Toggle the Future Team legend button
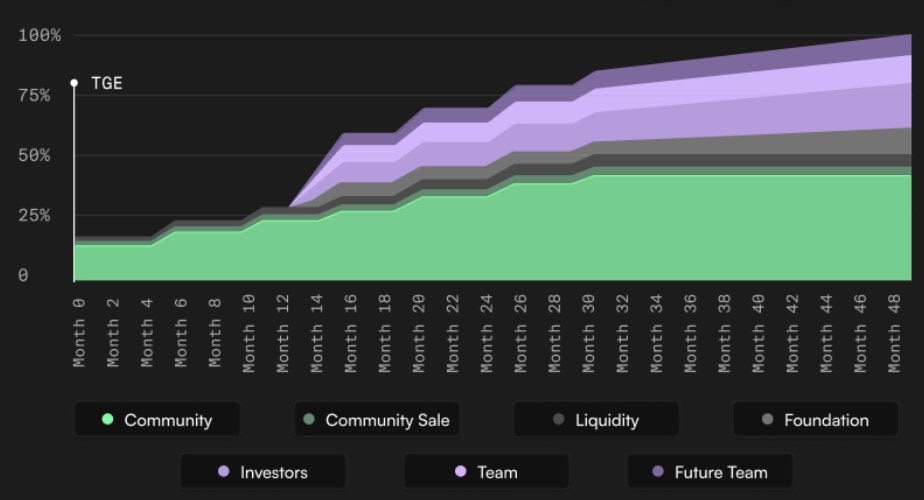 [x=710, y=472]
